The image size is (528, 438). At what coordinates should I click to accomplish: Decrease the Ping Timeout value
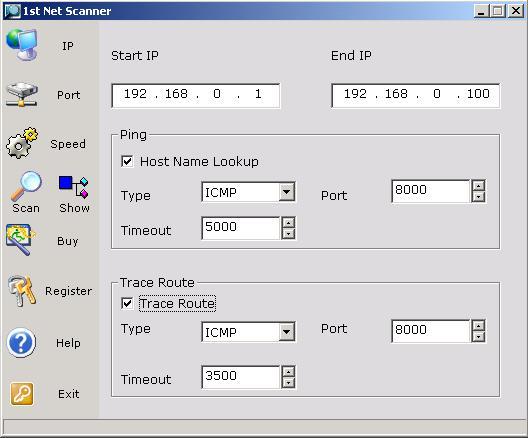pyautogui.click(x=288, y=234)
